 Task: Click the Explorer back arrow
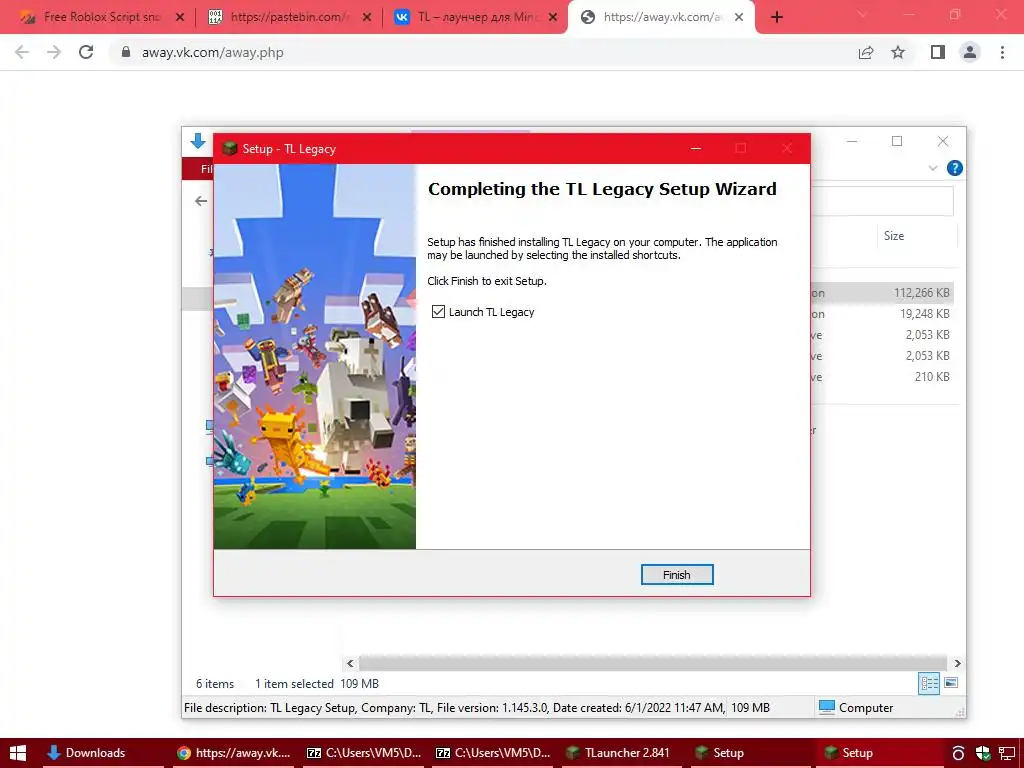pos(201,201)
